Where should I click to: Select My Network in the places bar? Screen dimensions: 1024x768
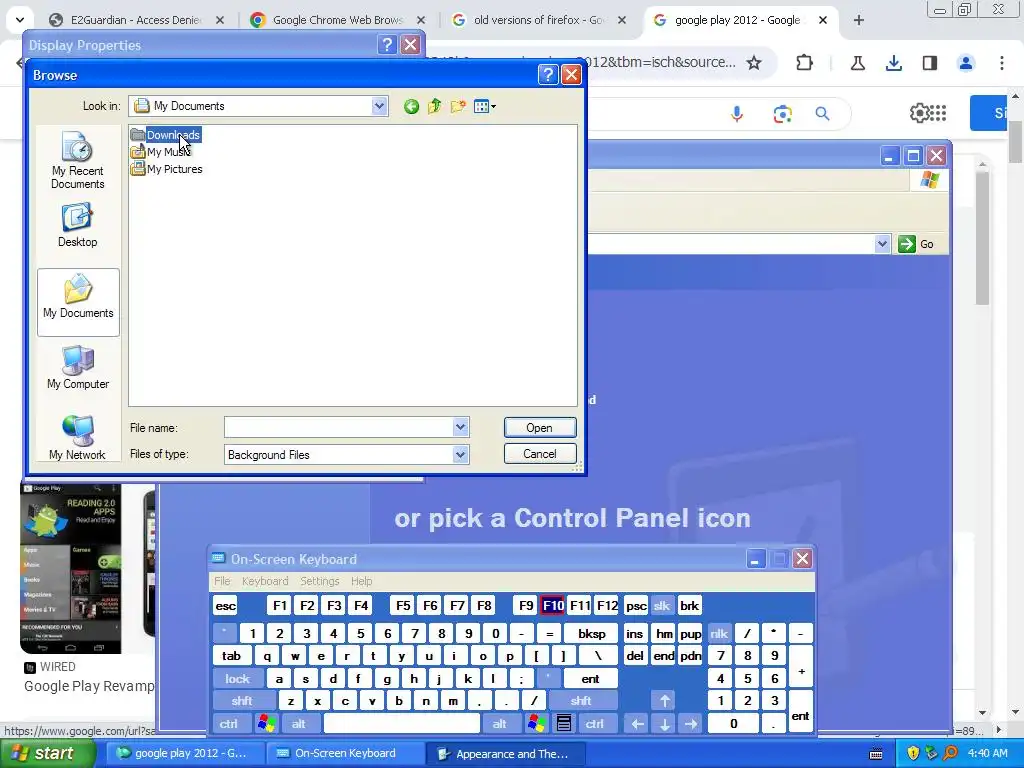coord(78,438)
